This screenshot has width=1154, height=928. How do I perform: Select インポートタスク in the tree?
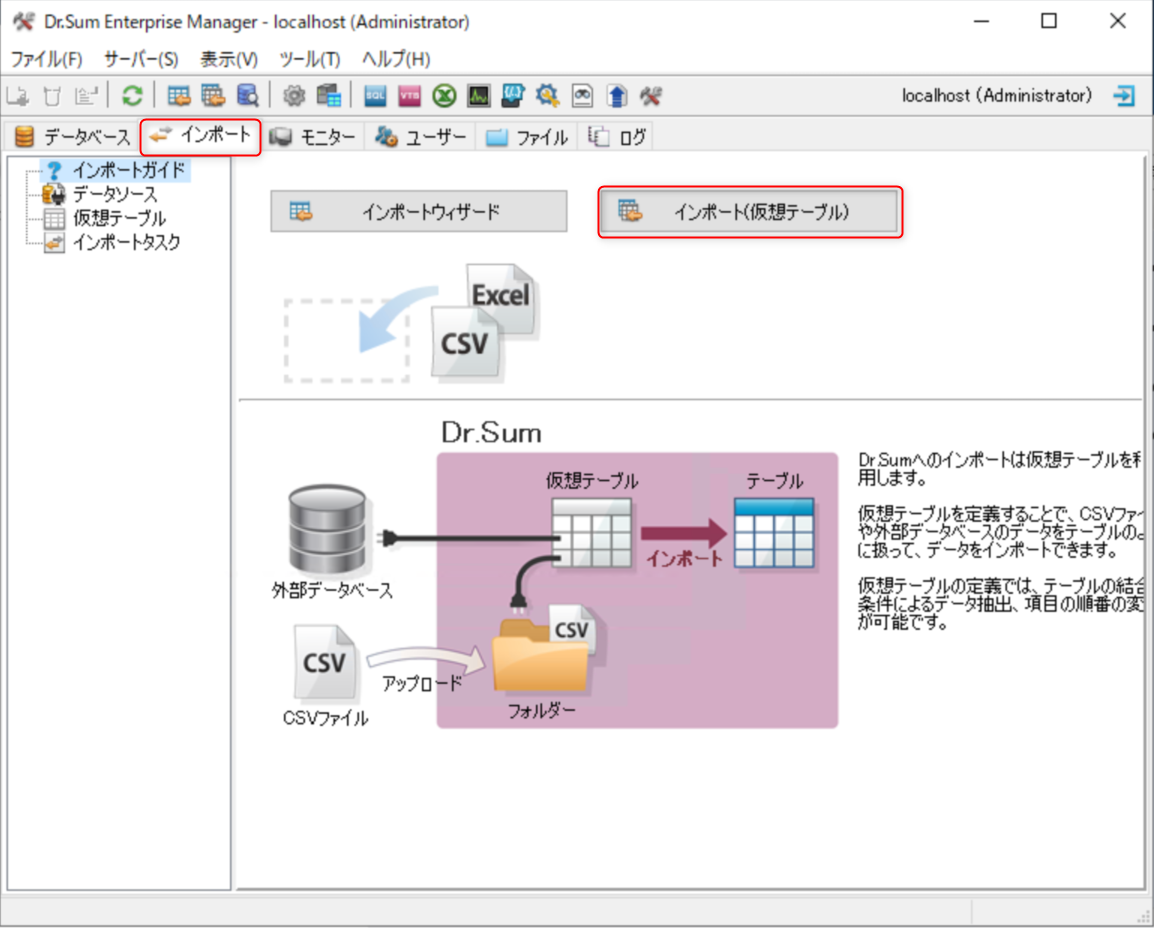tap(126, 242)
